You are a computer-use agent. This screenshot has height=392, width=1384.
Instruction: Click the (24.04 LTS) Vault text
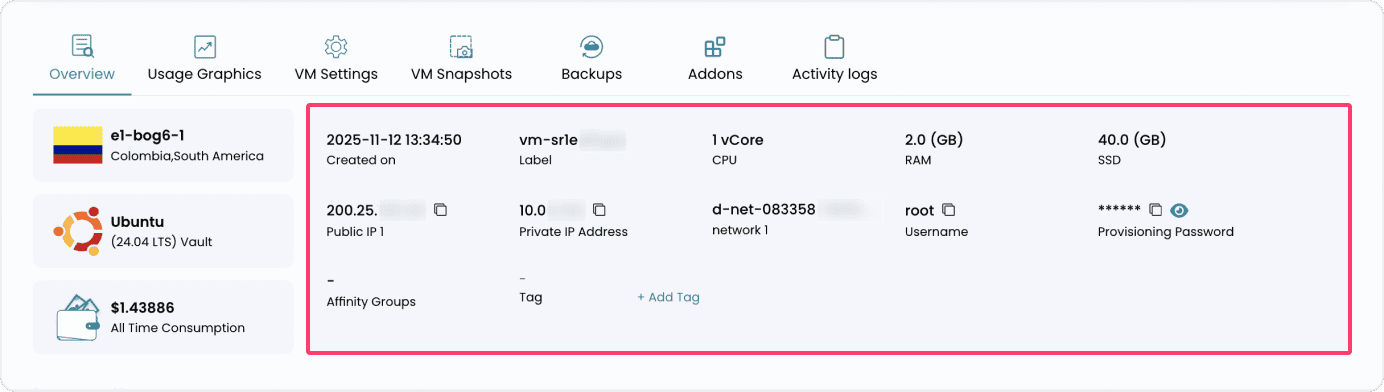pos(161,242)
